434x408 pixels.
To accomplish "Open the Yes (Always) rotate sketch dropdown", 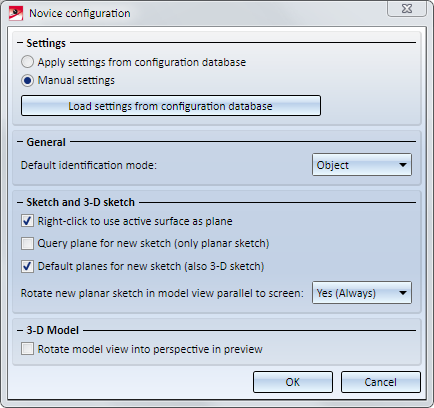I will click(362, 293).
